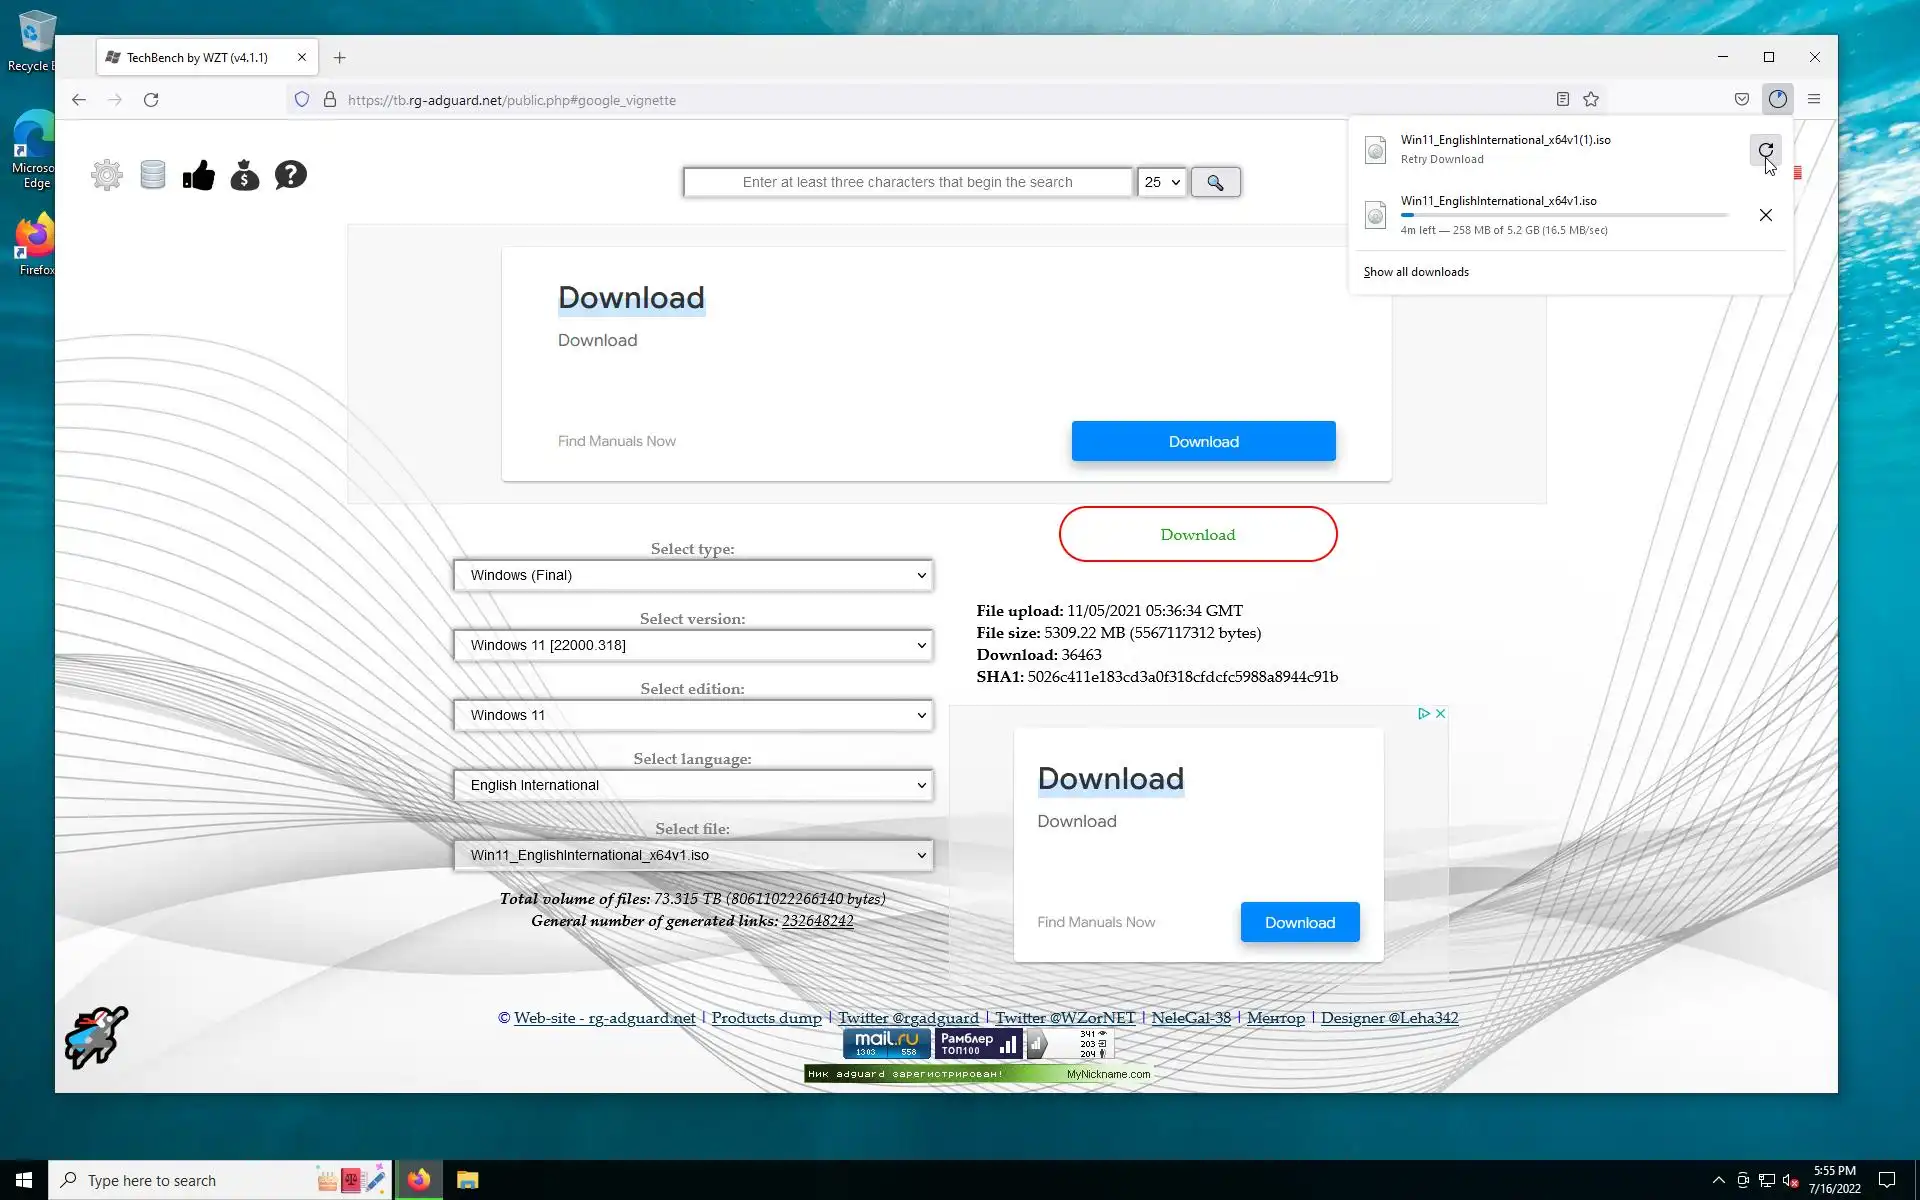Open a new browser tab

pyautogui.click(x=340, y=58)
